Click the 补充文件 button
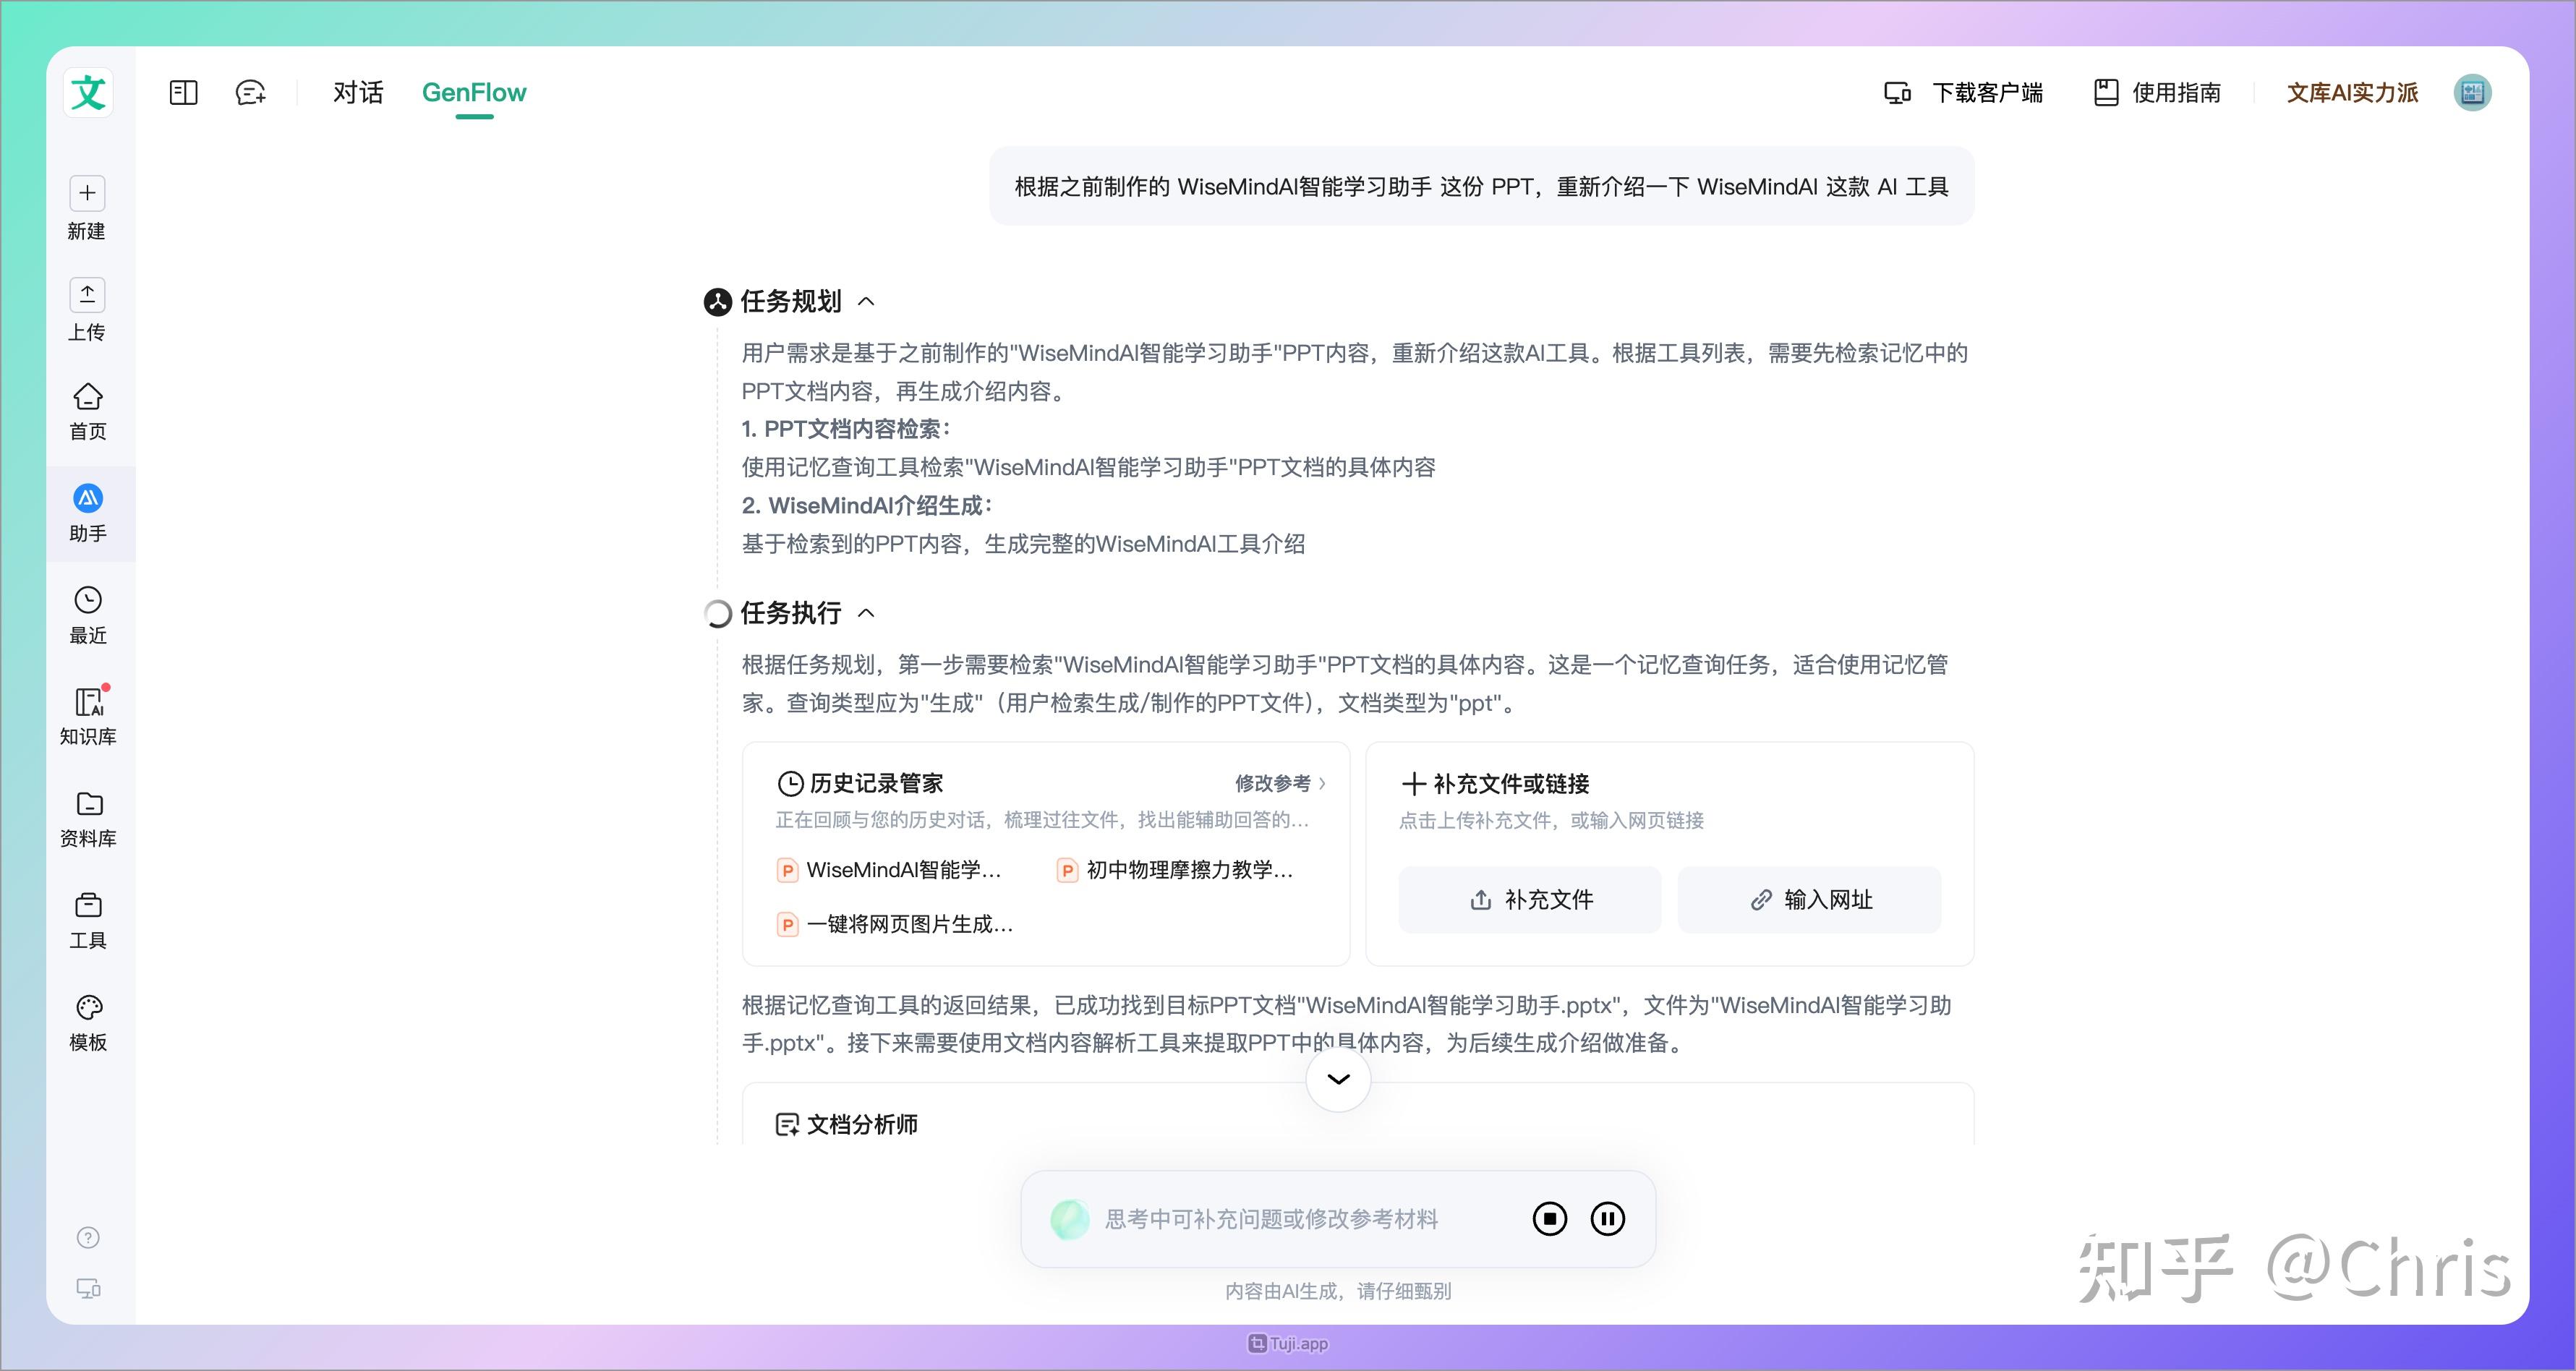 (x=1529, y=900)
